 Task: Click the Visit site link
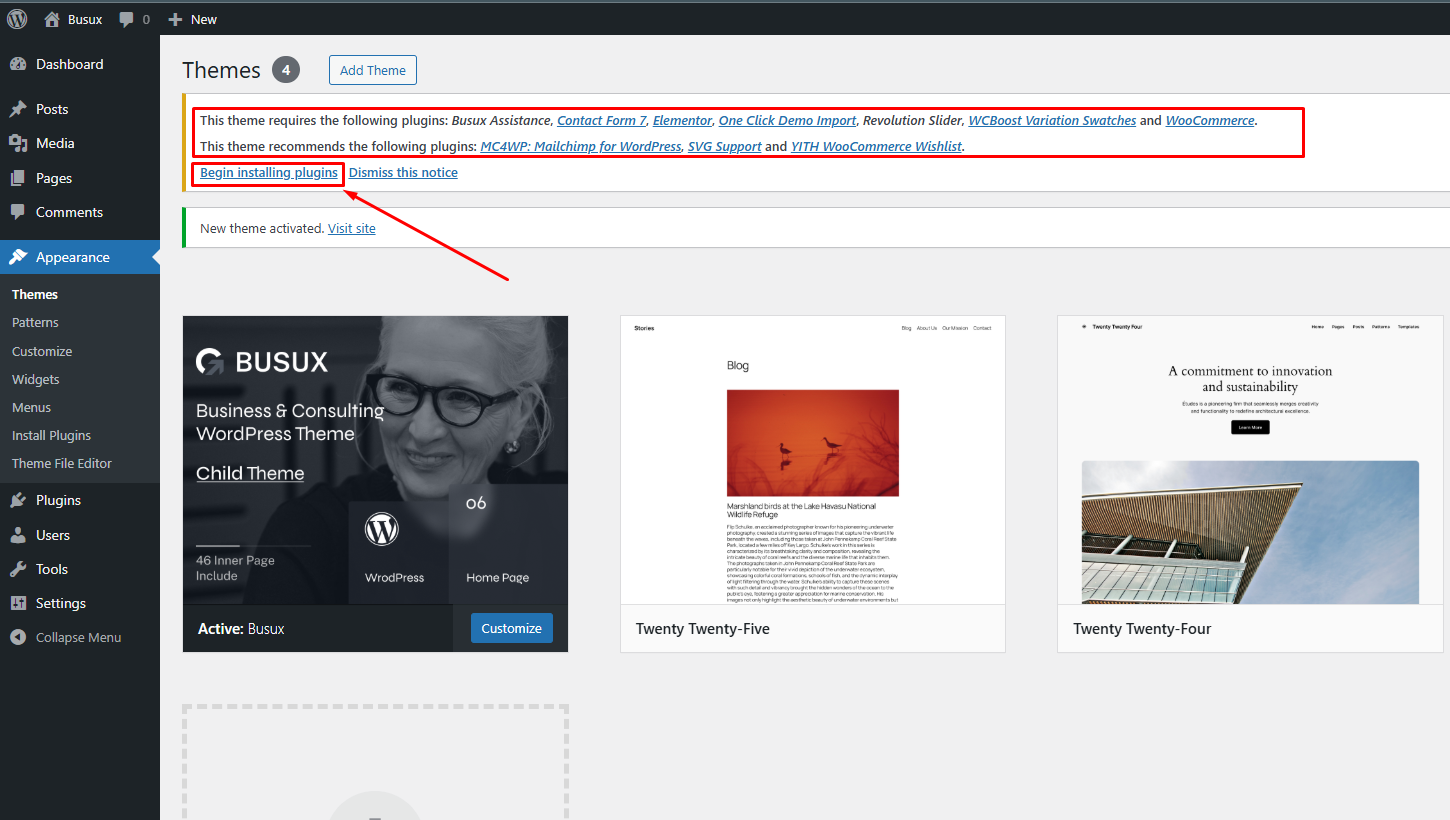click(x=352, y=228)
